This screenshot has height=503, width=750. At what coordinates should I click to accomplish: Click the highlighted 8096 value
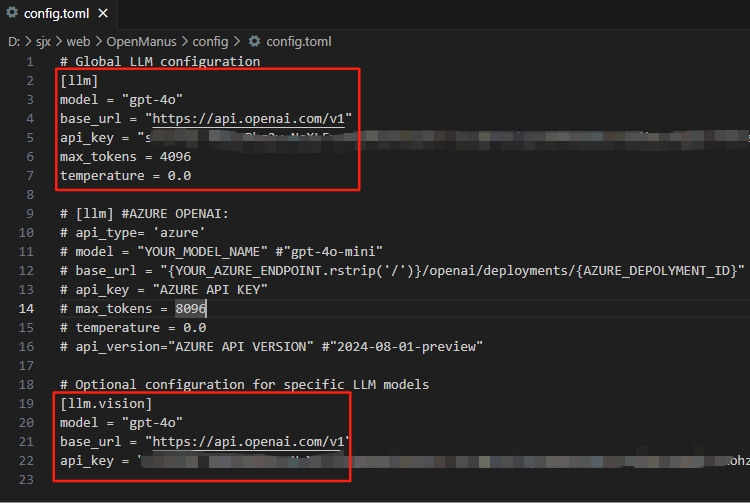pyautogui.click(x=190, y=309)
